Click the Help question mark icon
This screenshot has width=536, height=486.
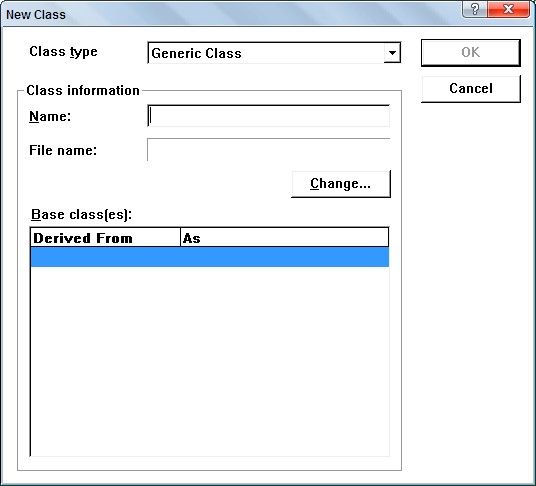tap(475, 9)
